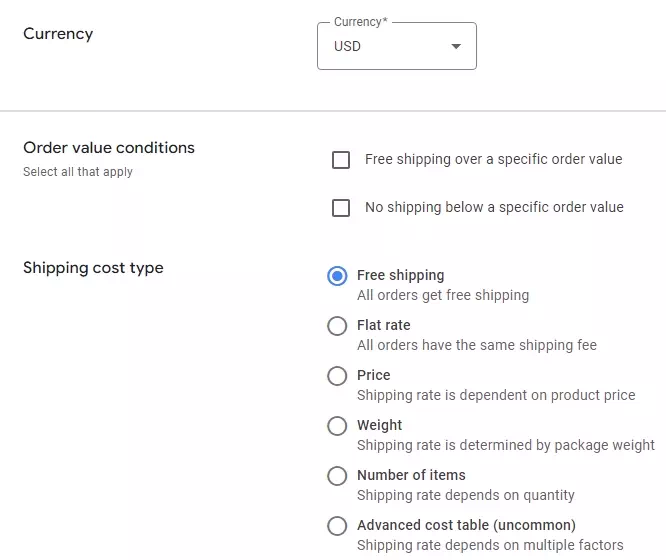Click the Currency dropdown arrow icon
The height and width of the screenshot is (560, 666).
click(456, 46)
